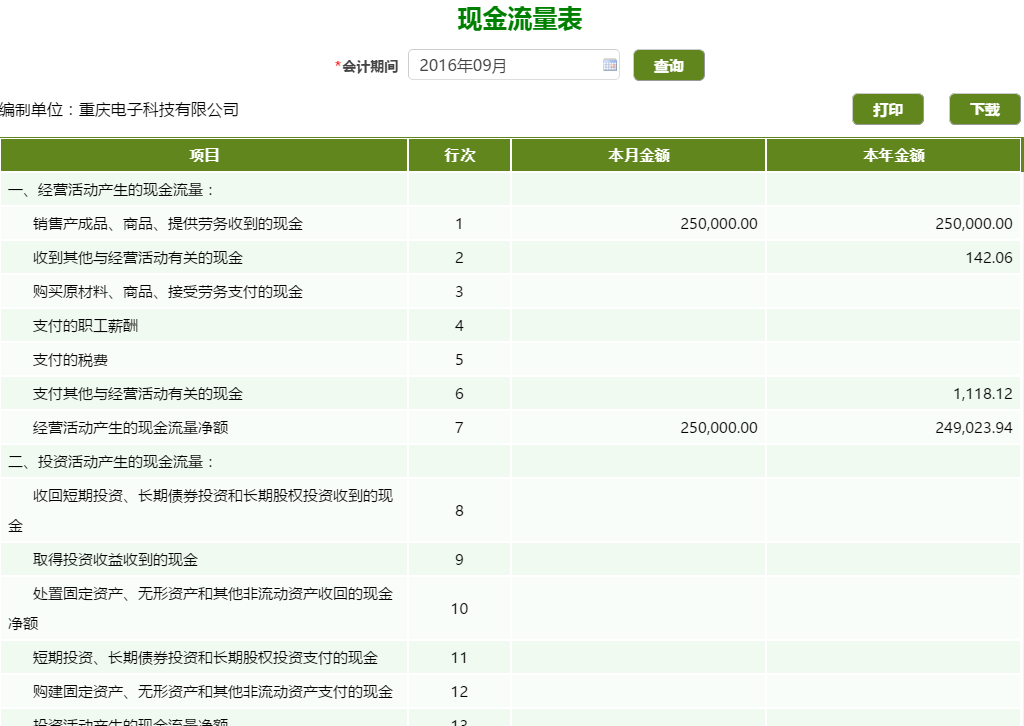Select 支付的职工薪酬 row label

pos(86,326)
